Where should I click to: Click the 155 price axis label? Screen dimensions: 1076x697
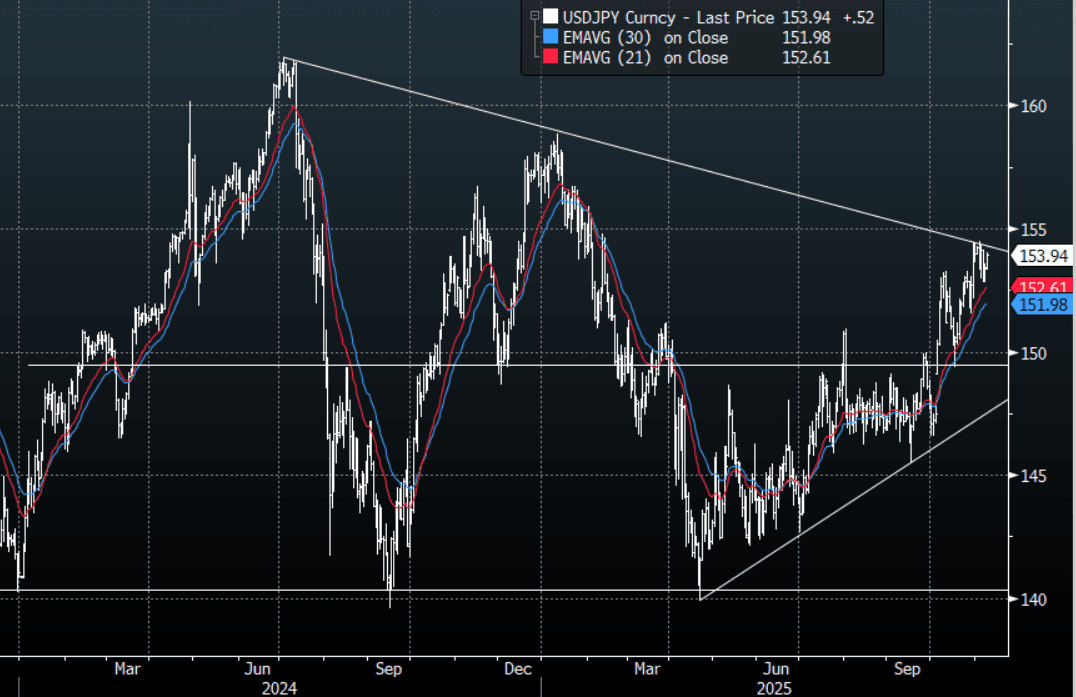point(1033,230)
